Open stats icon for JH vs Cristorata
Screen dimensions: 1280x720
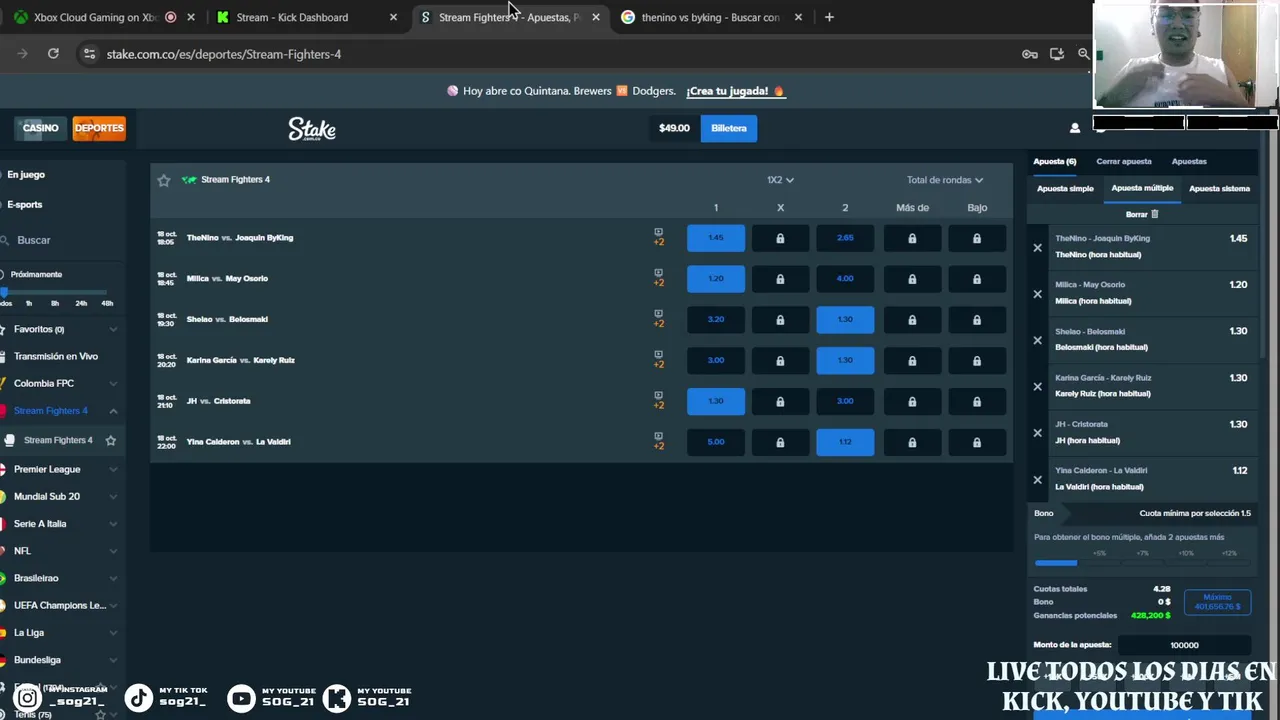coord(658,395)
